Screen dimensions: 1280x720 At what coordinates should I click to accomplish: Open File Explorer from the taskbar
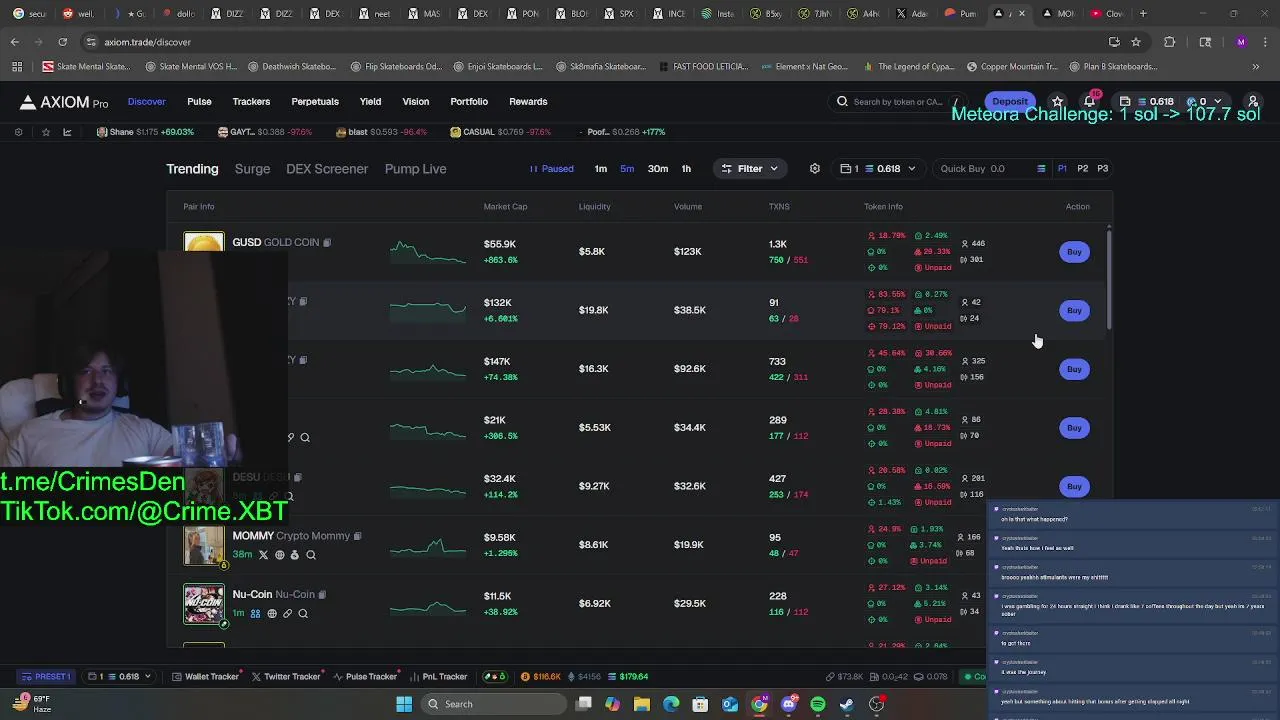pos(642,704)
